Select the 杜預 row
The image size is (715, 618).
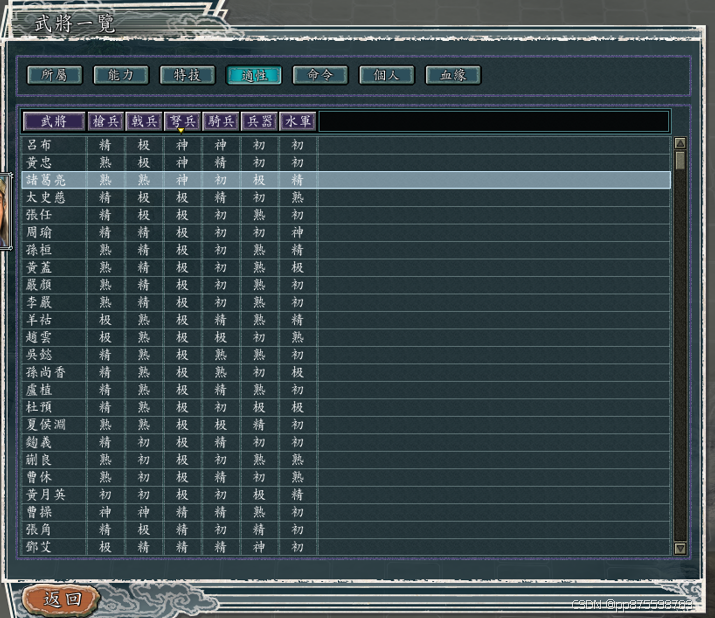(x=346, y=407)
